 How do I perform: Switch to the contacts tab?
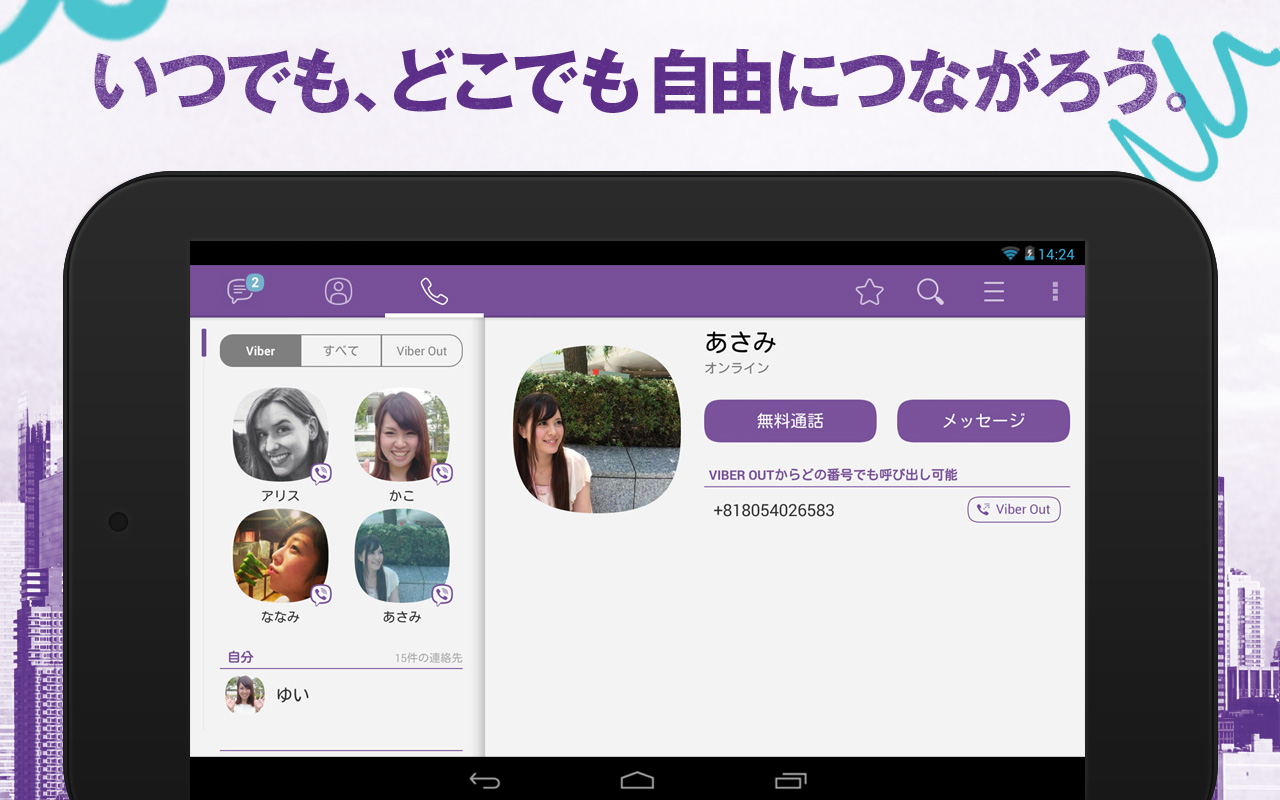click(339, 291)
